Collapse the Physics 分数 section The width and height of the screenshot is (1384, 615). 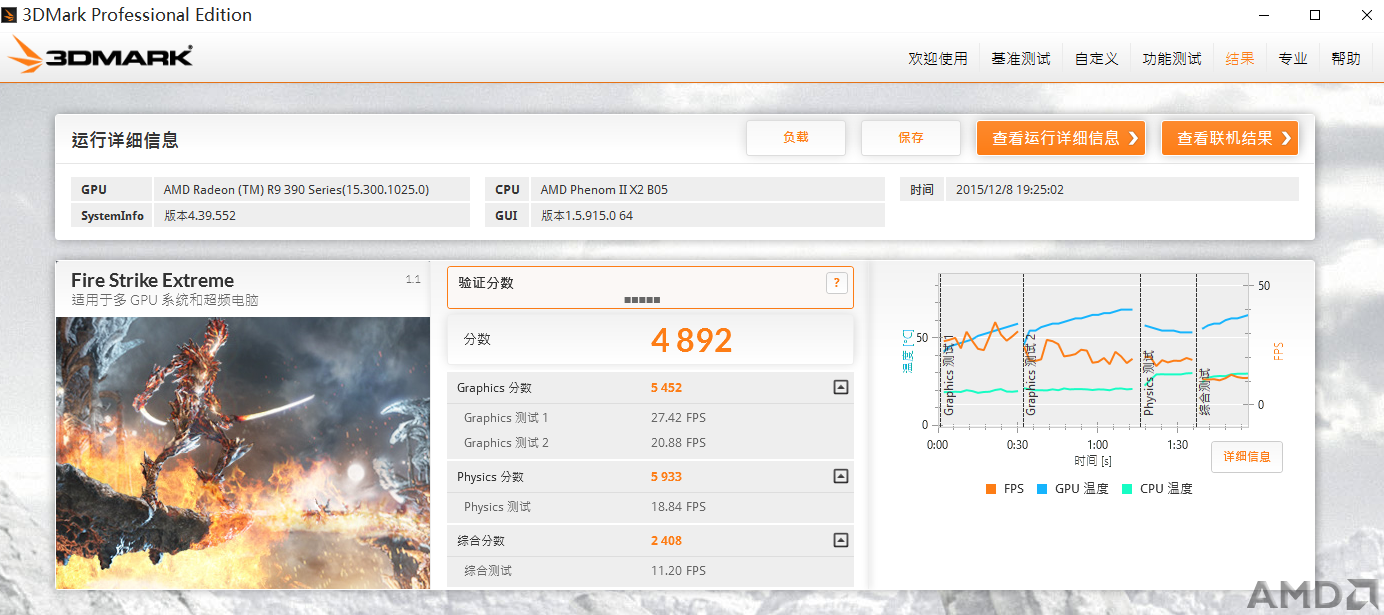(841, 476)
